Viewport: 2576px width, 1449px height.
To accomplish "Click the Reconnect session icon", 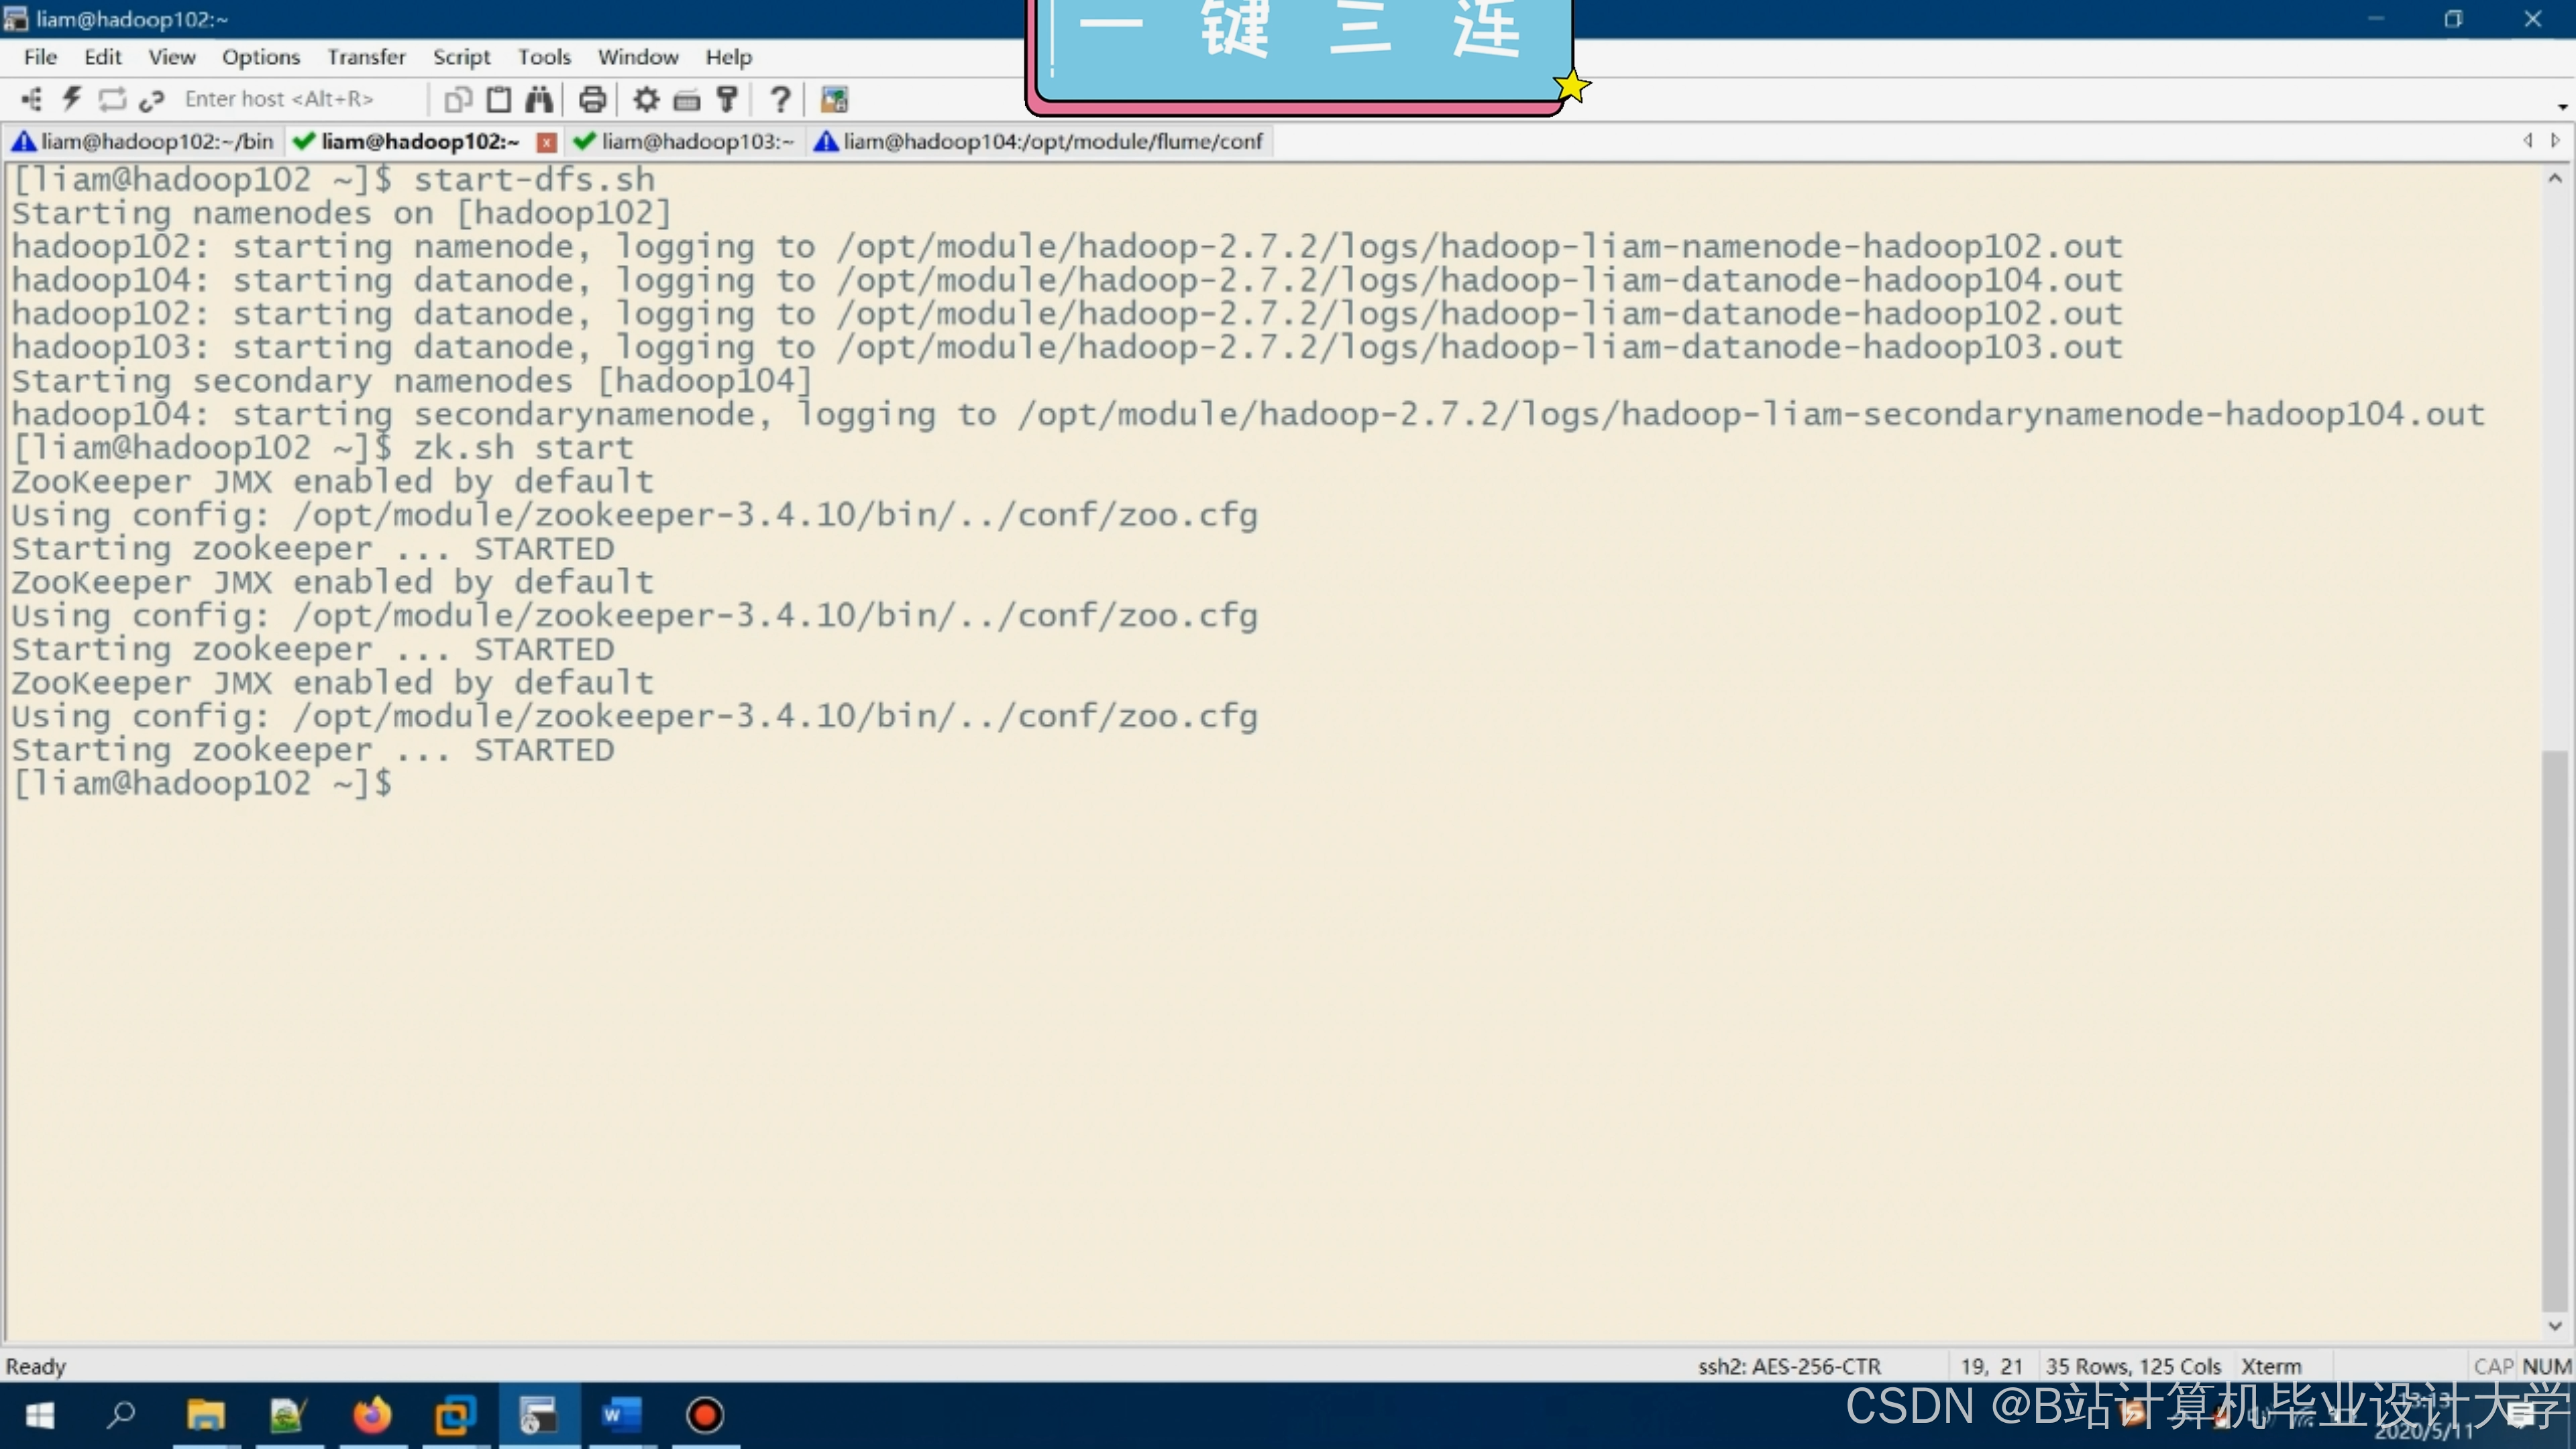I will pyautogui.click(x=112, y=99).
